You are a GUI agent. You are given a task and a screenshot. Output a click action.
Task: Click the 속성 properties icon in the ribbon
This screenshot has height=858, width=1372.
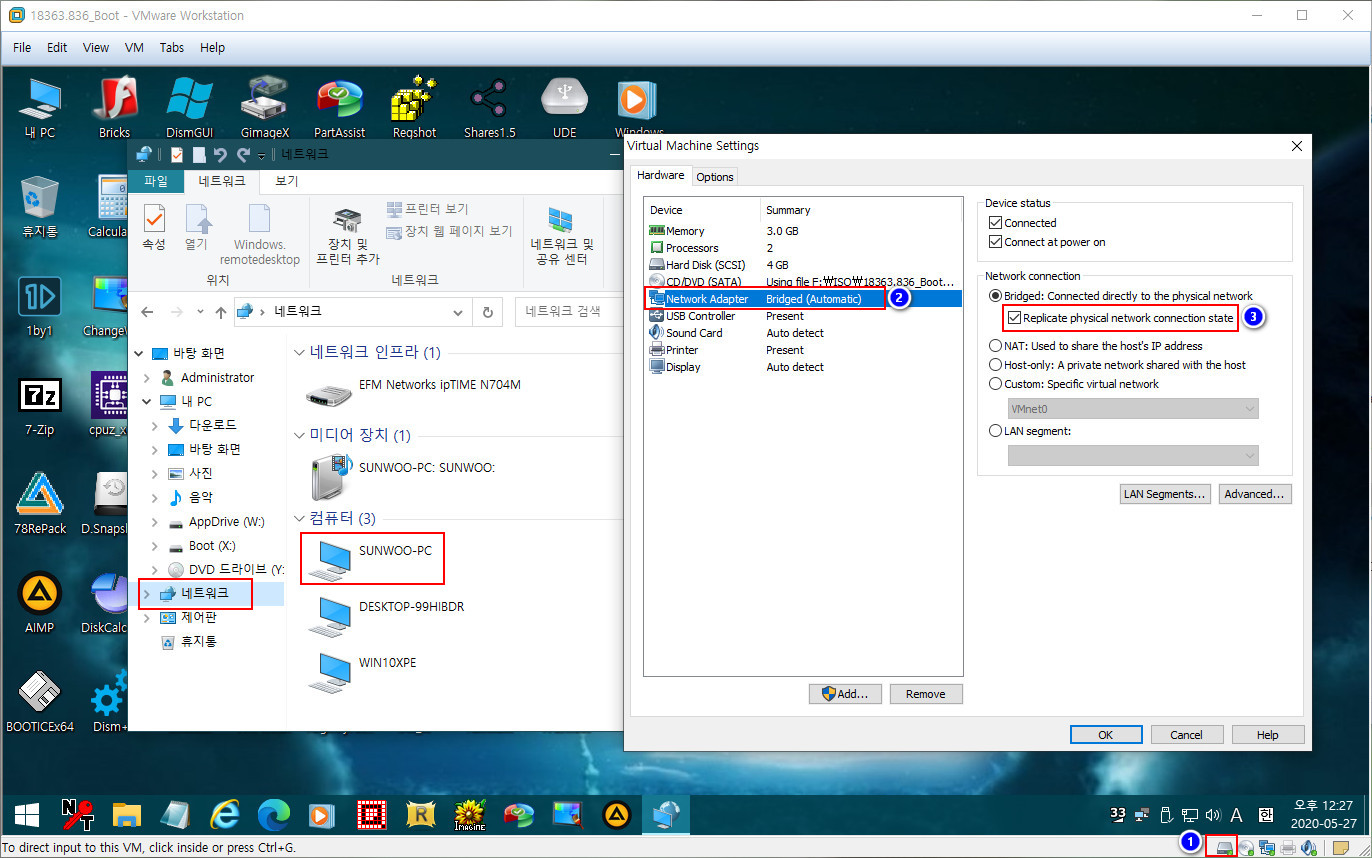tap(154, 226)
